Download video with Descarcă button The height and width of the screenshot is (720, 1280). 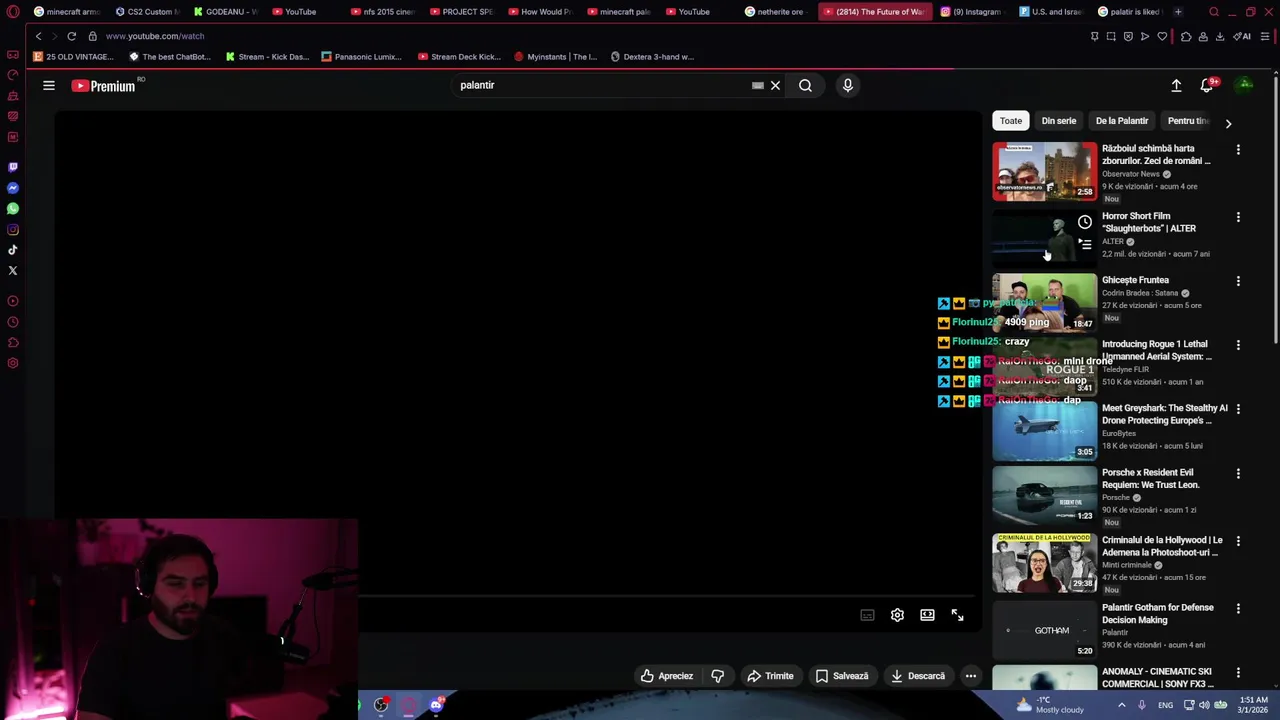pyautogui.click(x=918, y=676)
